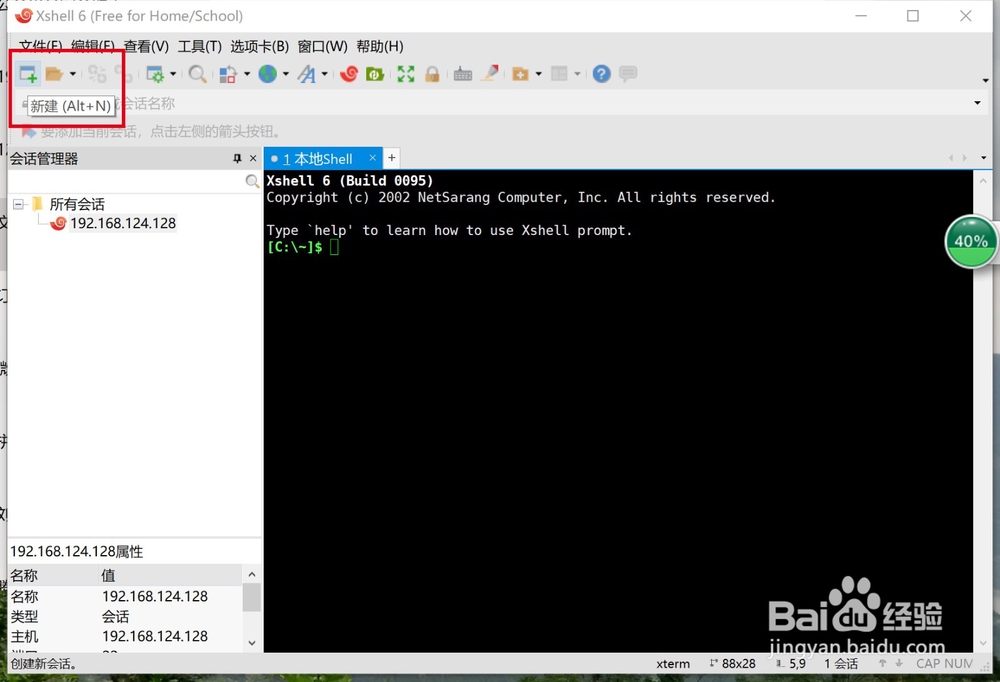Launch Xftp green toolbar icon
The height and width of the screenshot is (682, 1000).
tap(374, 74)
